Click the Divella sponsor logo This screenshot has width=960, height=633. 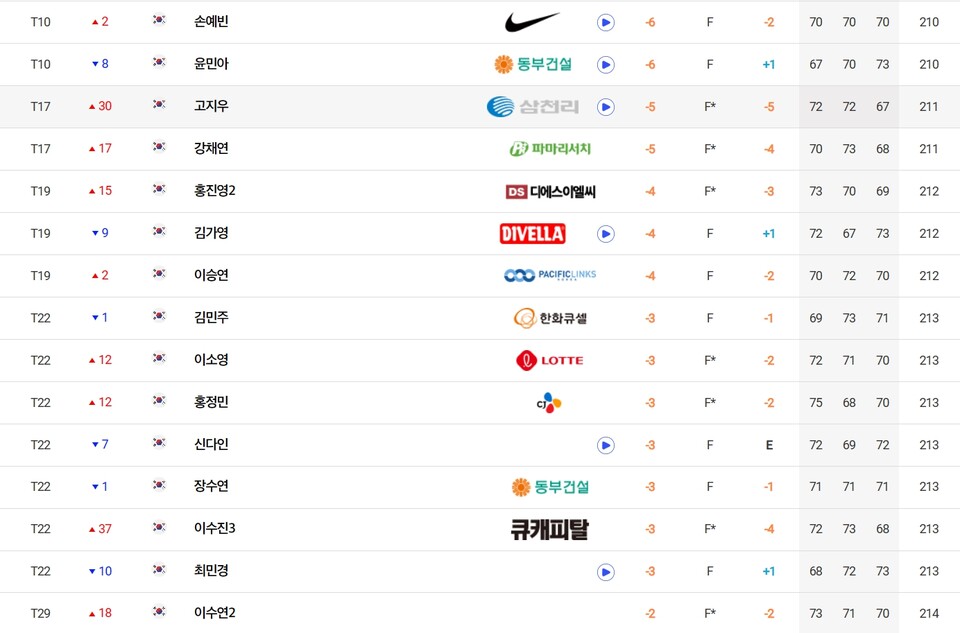[x=533, y=234]
